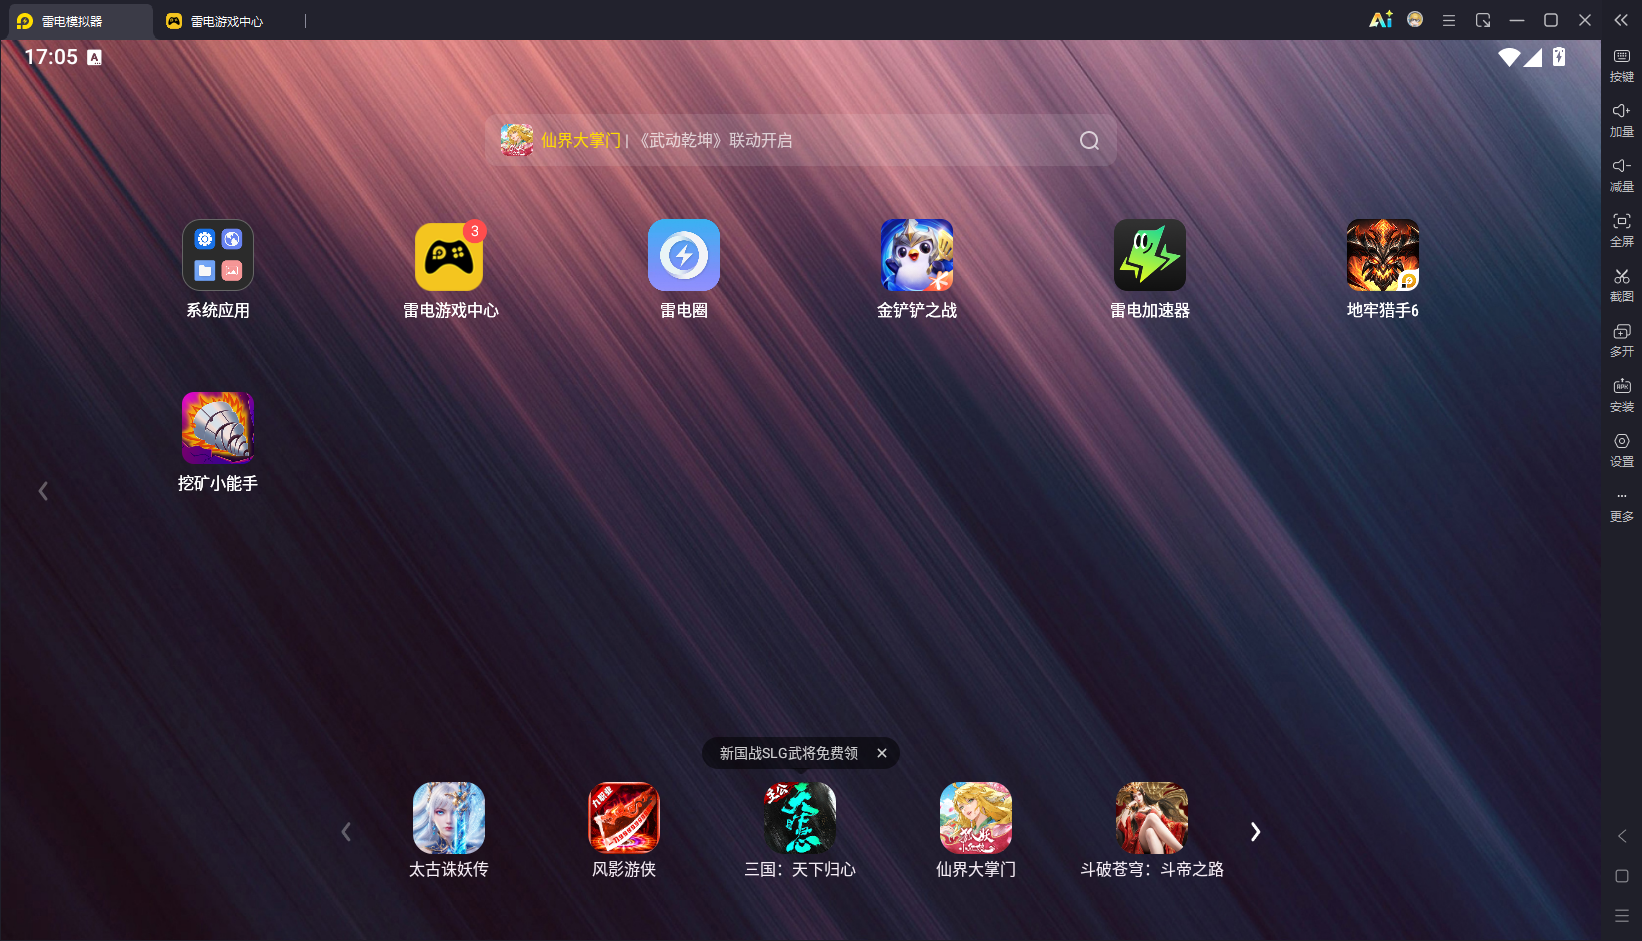Go to previous home page with left chevron
This screenshot has height=941, width=1642.
coord(43,491)
